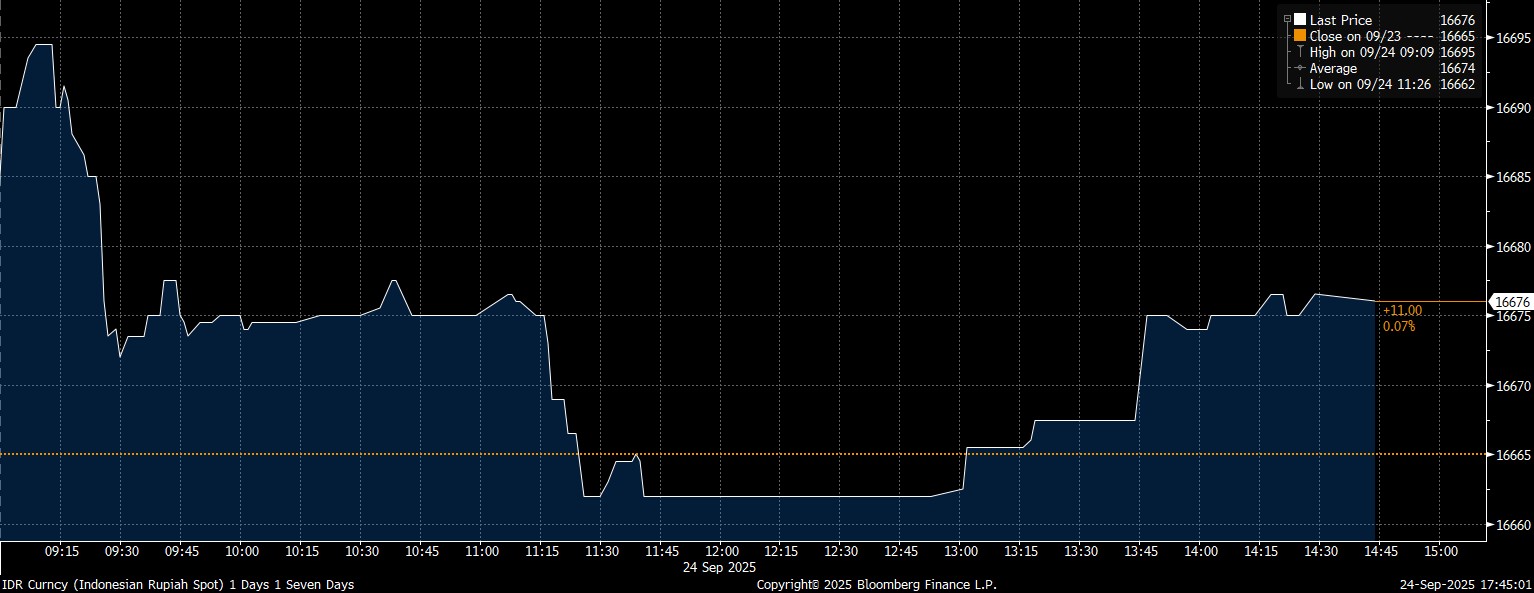
Task: Click the white Last Price color swatch
Action: 1300,20
